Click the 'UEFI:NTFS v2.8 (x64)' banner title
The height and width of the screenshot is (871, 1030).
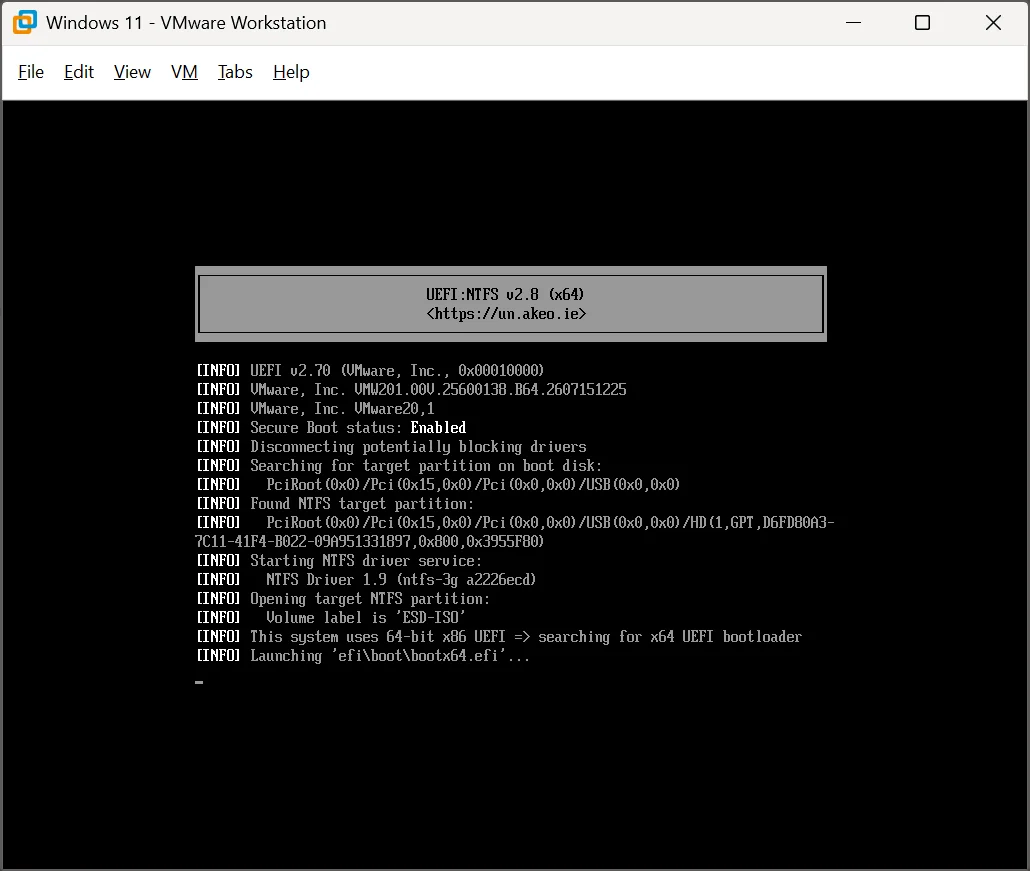504,294
